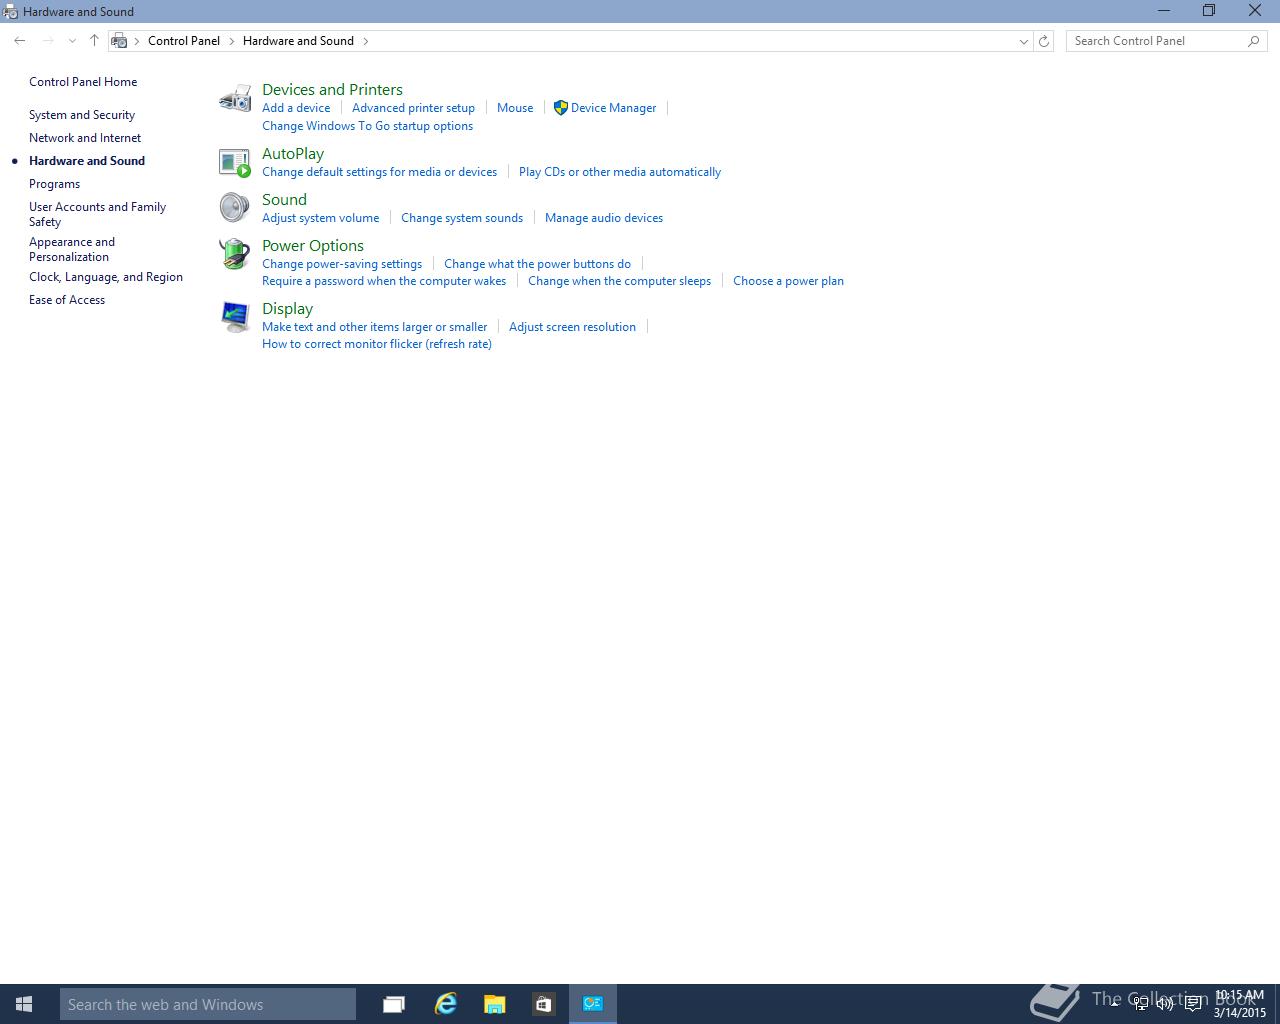This screenshot has height=1024, width=1280.
Task: Open the Store app from taskbar
Action: 543,1004
